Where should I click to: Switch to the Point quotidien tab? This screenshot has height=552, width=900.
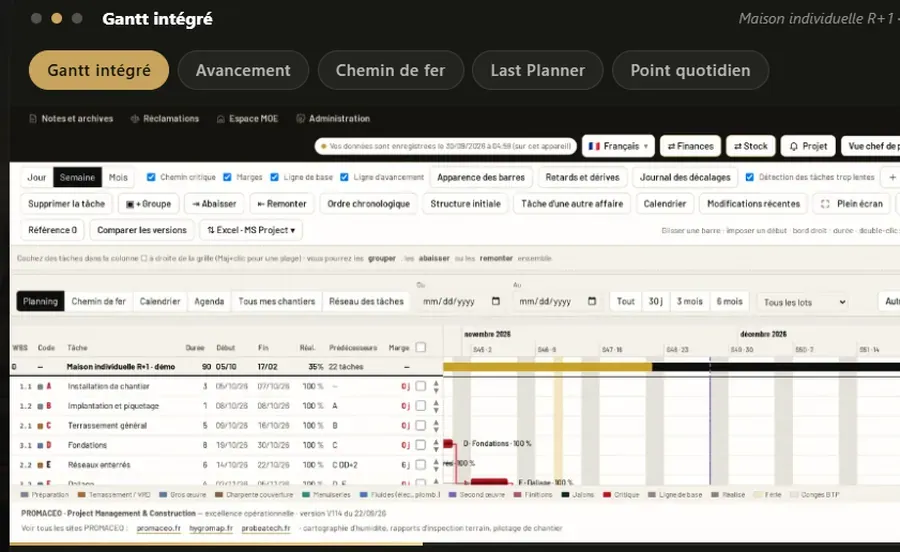click(690, 70)
